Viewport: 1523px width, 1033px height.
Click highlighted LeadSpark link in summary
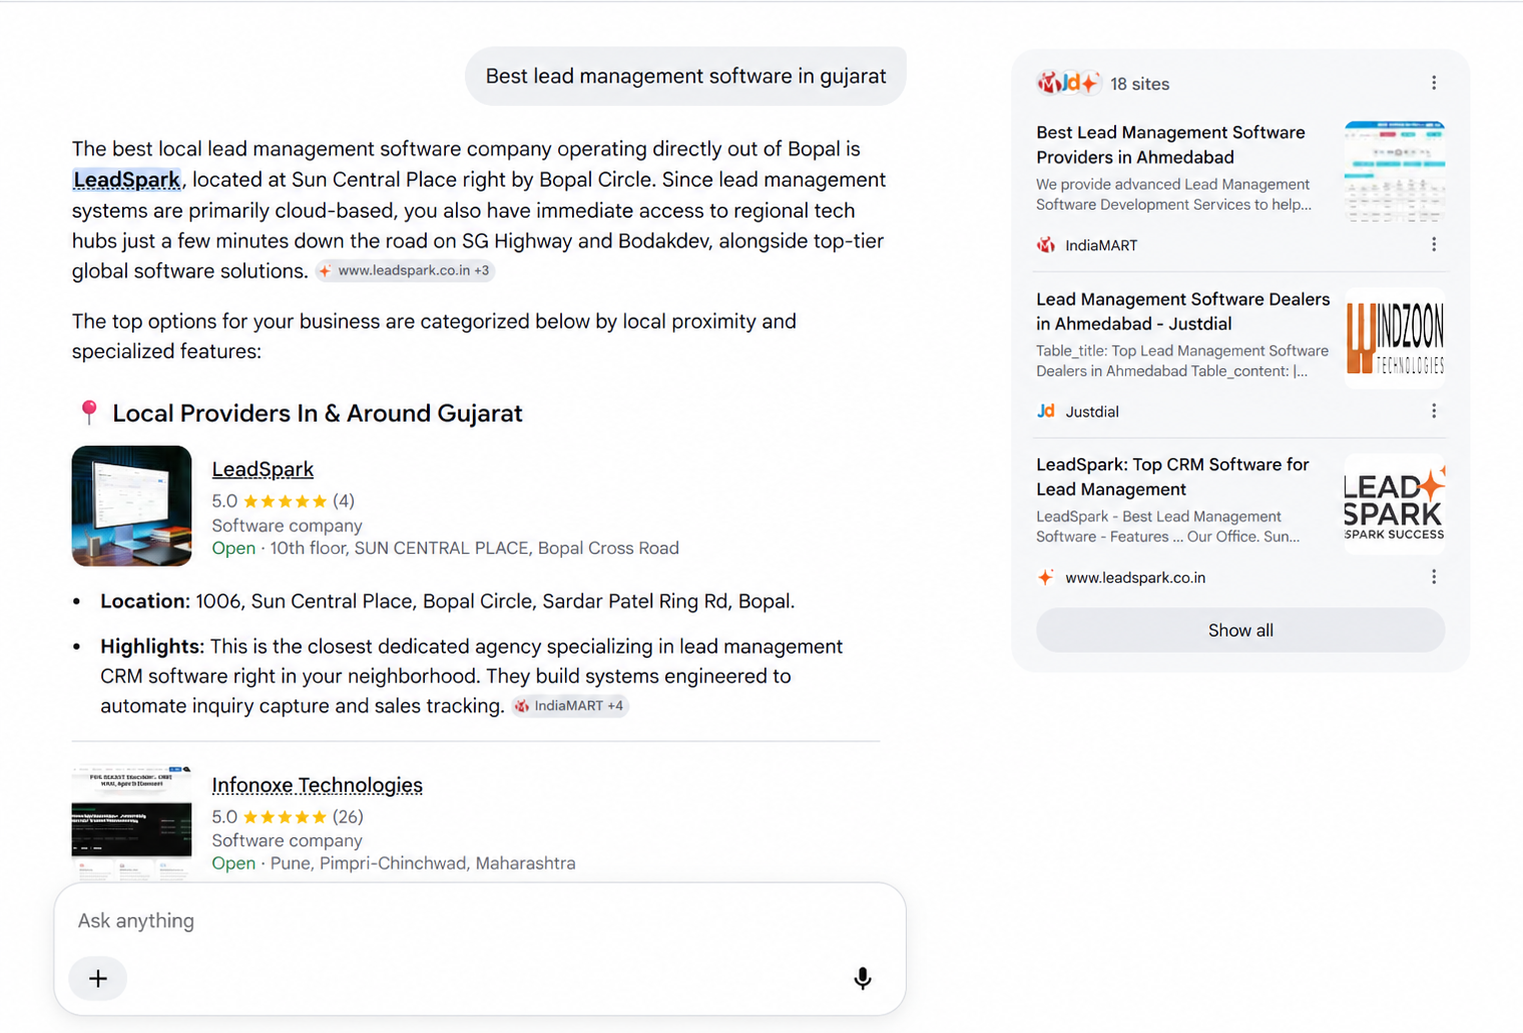pyautogui.click(x=126, y=179)
